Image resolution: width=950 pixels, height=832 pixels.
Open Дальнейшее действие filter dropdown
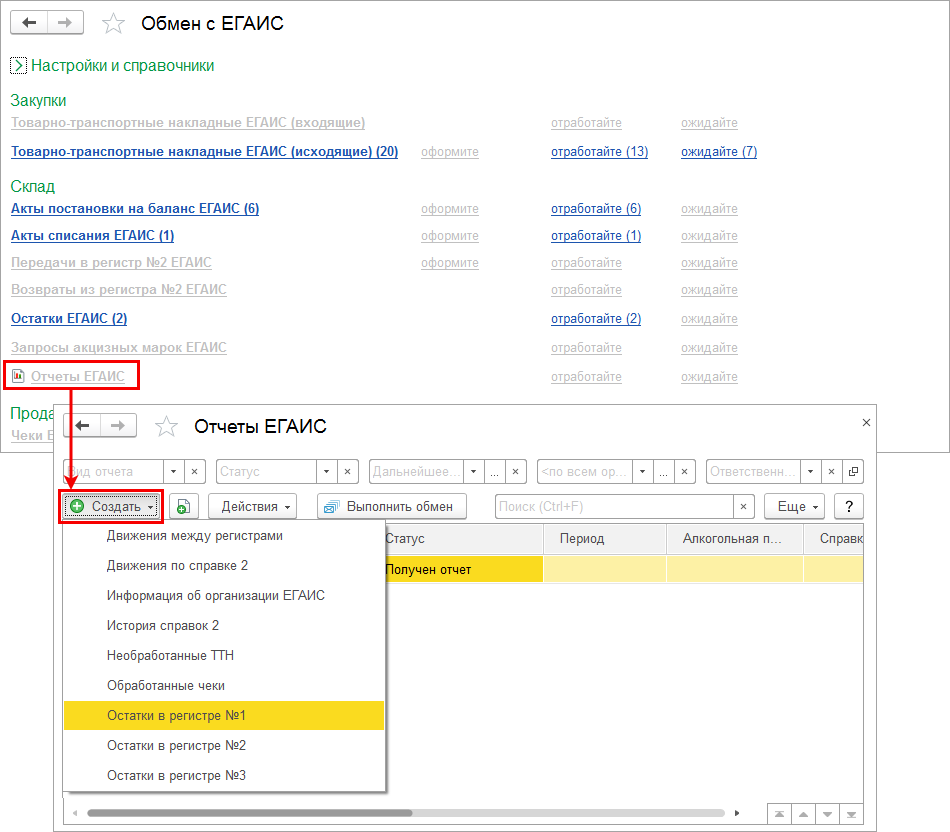474,471
